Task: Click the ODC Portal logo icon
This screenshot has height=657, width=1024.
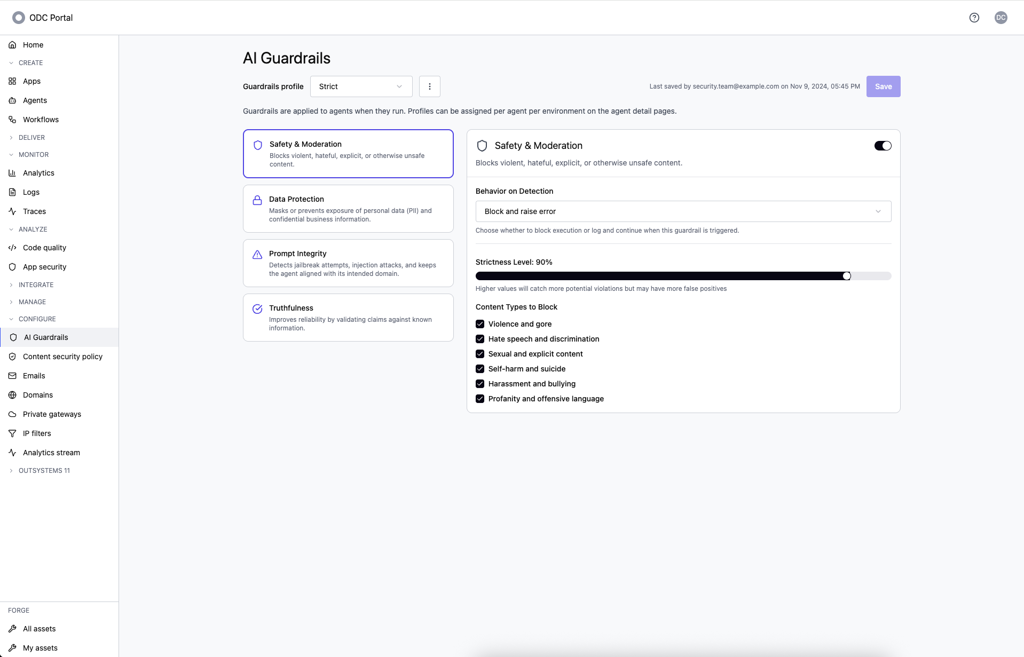Action: click(18, 18)
